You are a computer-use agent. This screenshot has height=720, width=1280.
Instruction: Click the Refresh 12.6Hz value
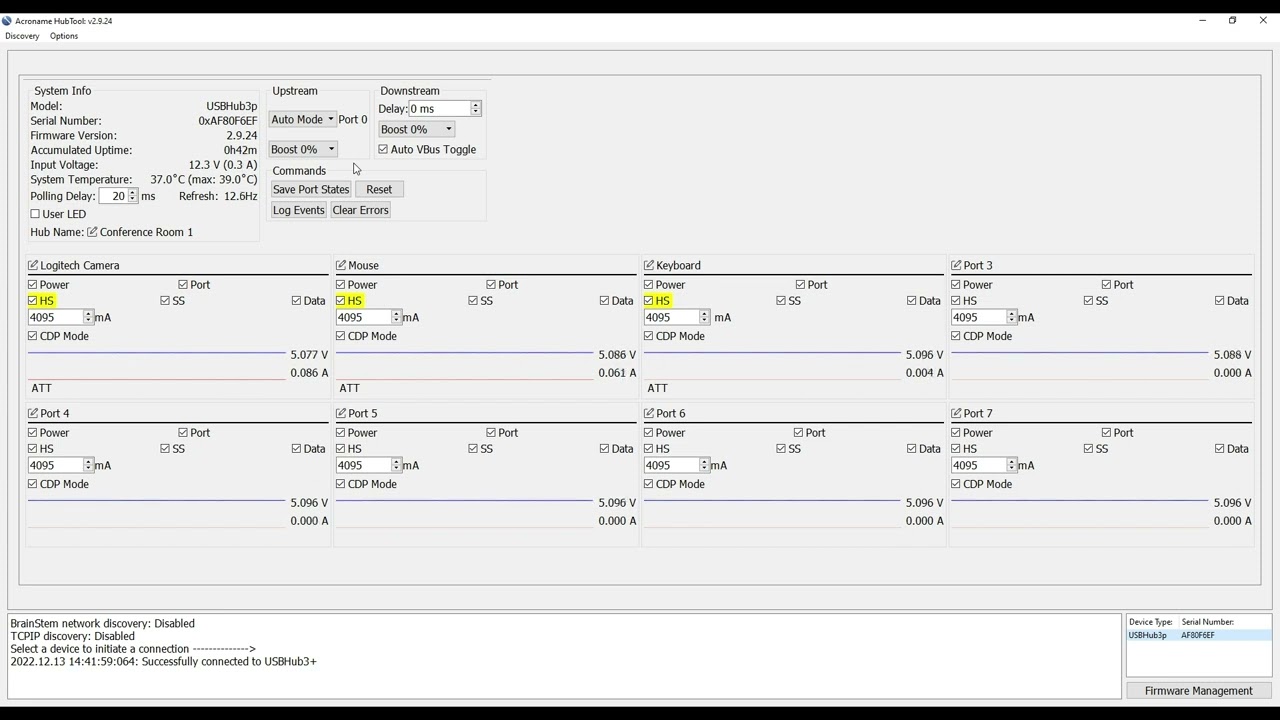click(x=240, y=196)
